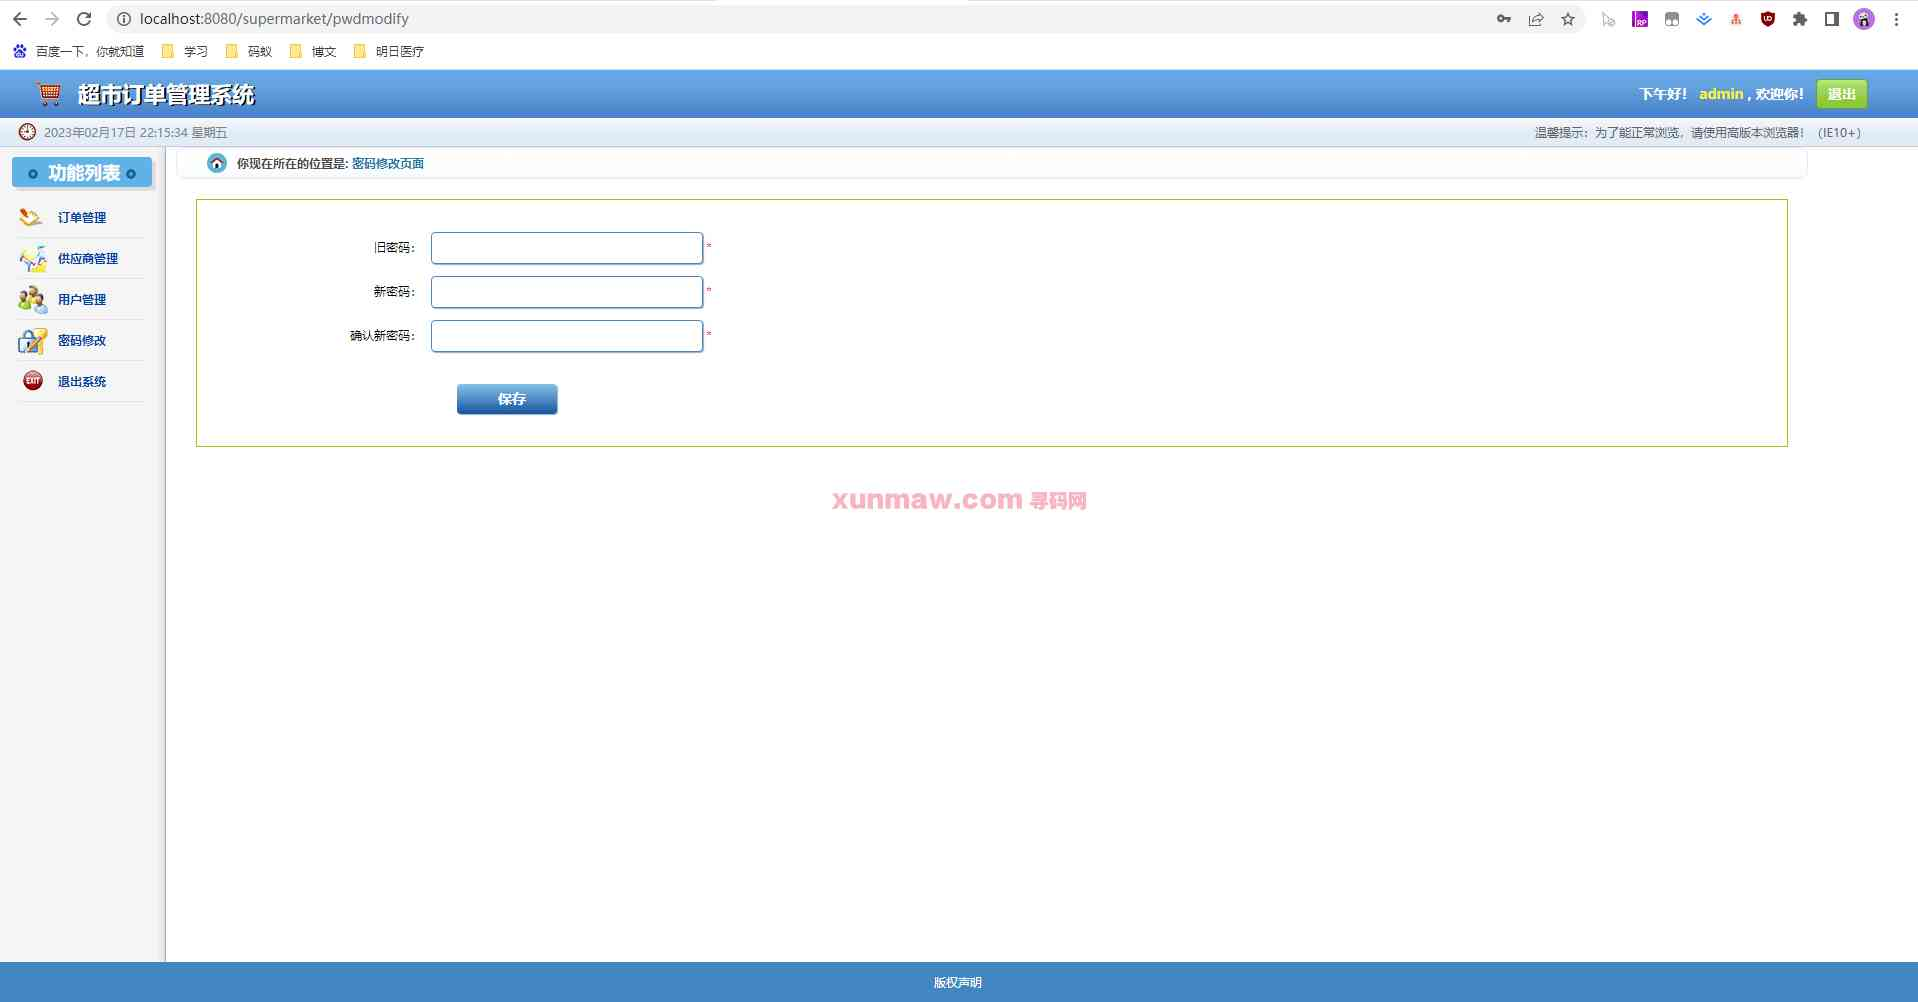
Task: Open the 明日医疗 bookmark folder
Action: tap(389, 51)
